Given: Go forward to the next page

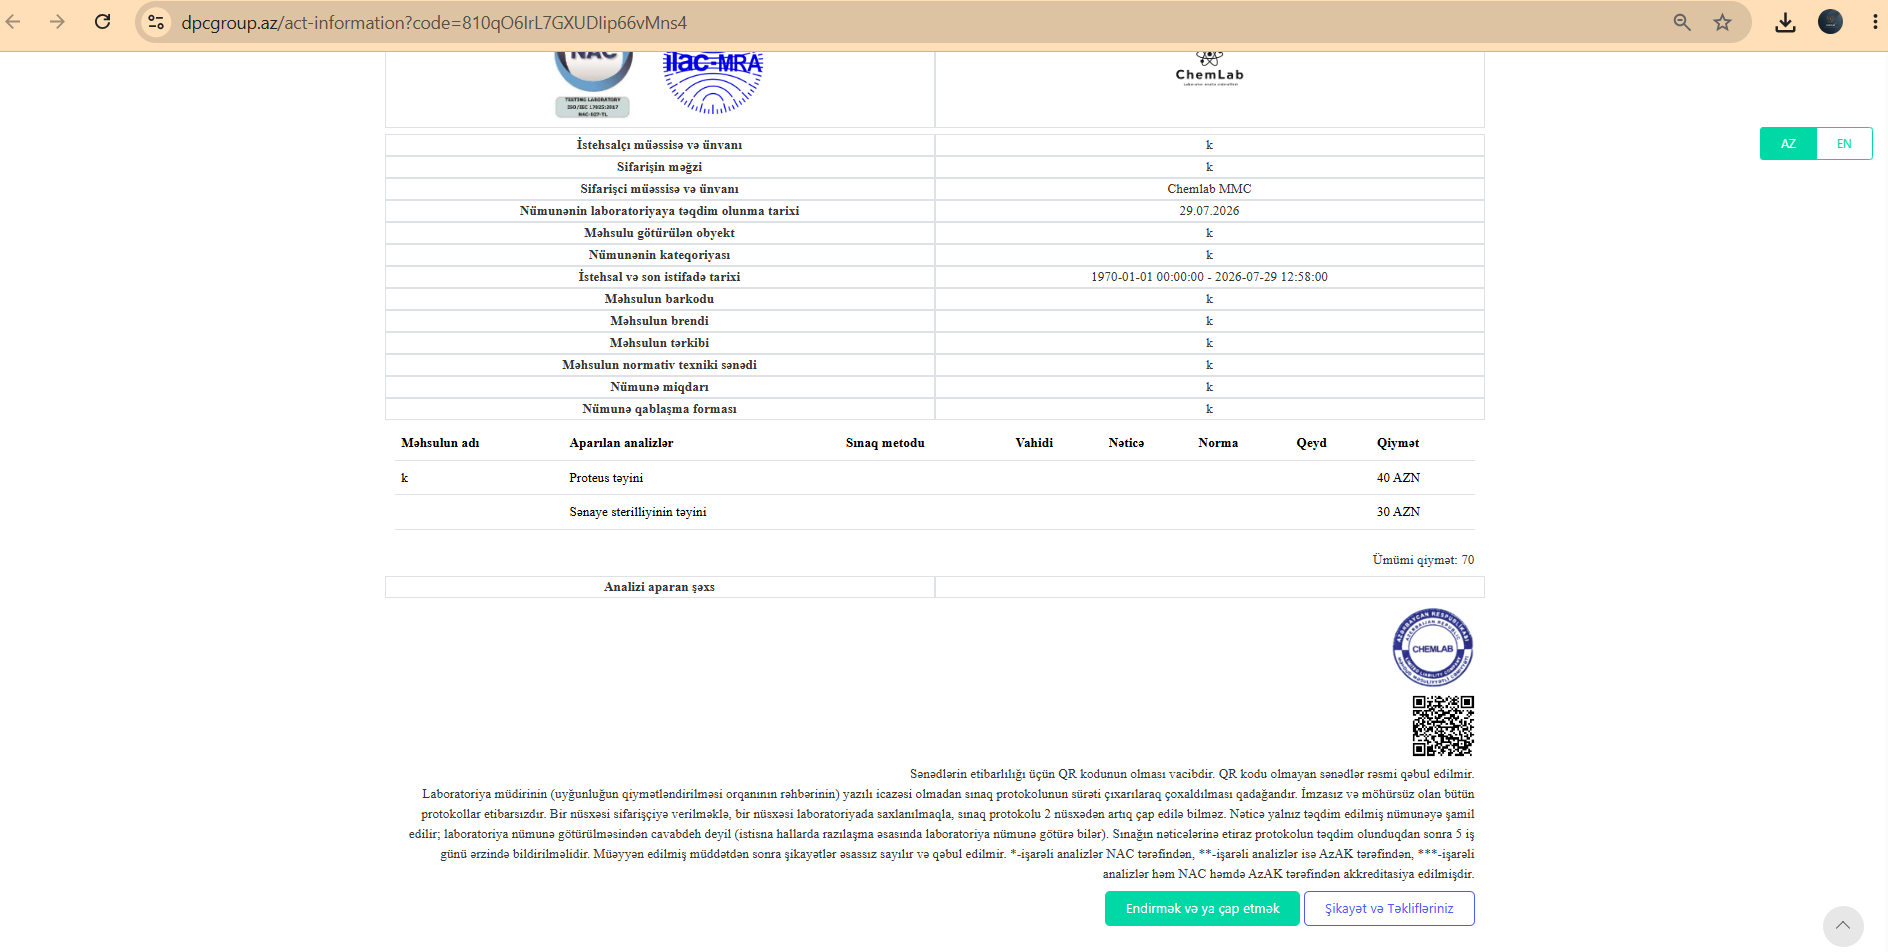Looking at the screenshot, I should [x=57, y=22].
